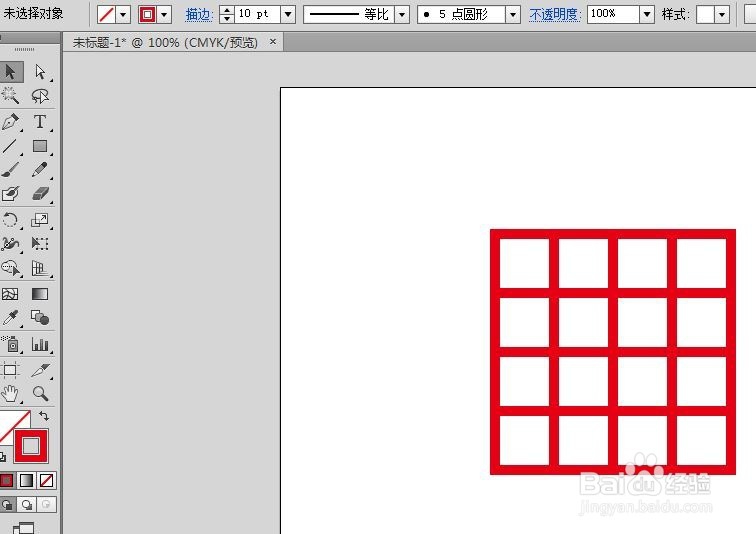Select the Pencil tool
The image size is (756, 534).
(40, 170)
